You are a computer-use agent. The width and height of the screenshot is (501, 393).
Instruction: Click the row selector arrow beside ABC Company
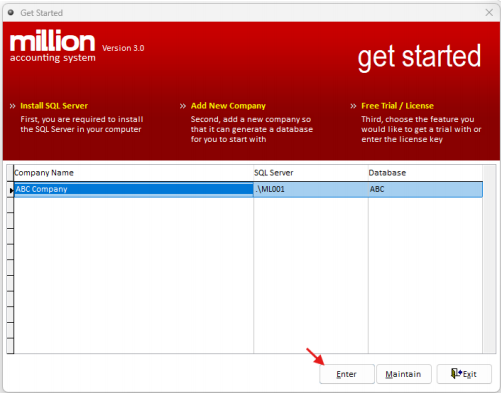pyautogui.click(x=10, y=190)
